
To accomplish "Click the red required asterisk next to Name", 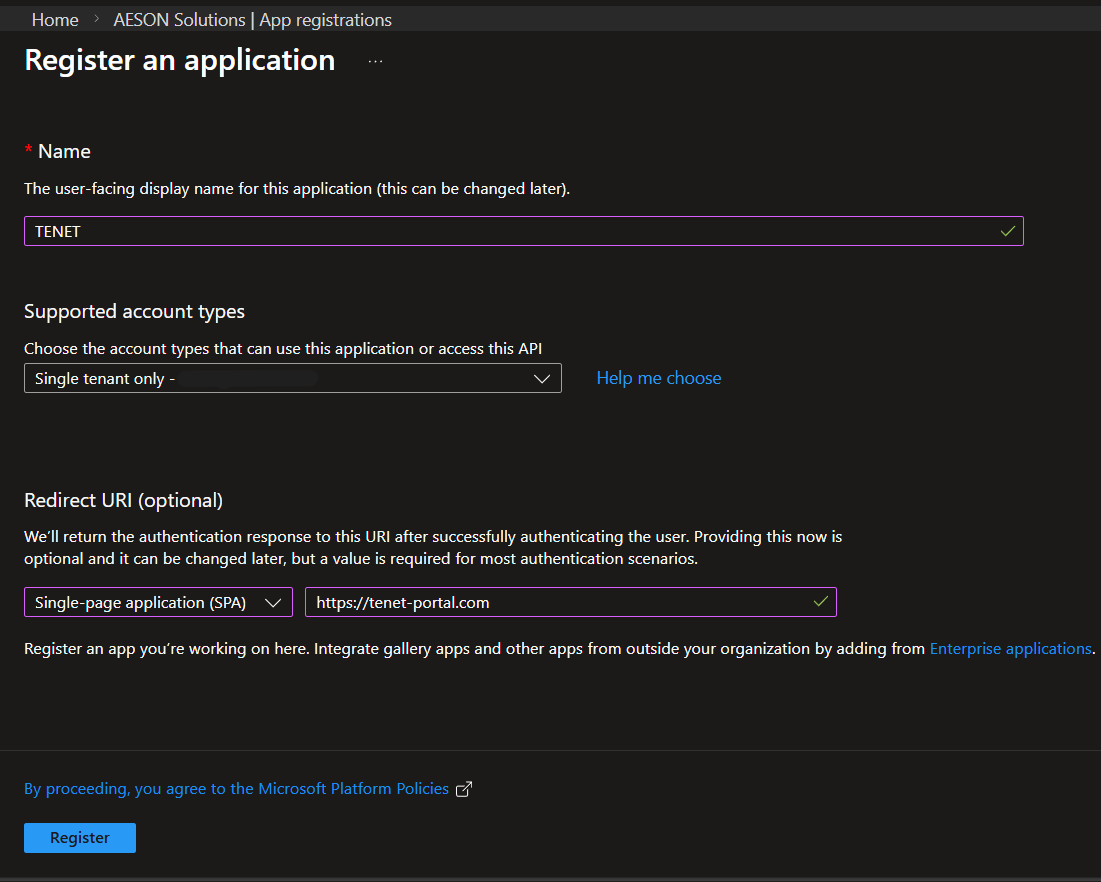I will (27, 150).
